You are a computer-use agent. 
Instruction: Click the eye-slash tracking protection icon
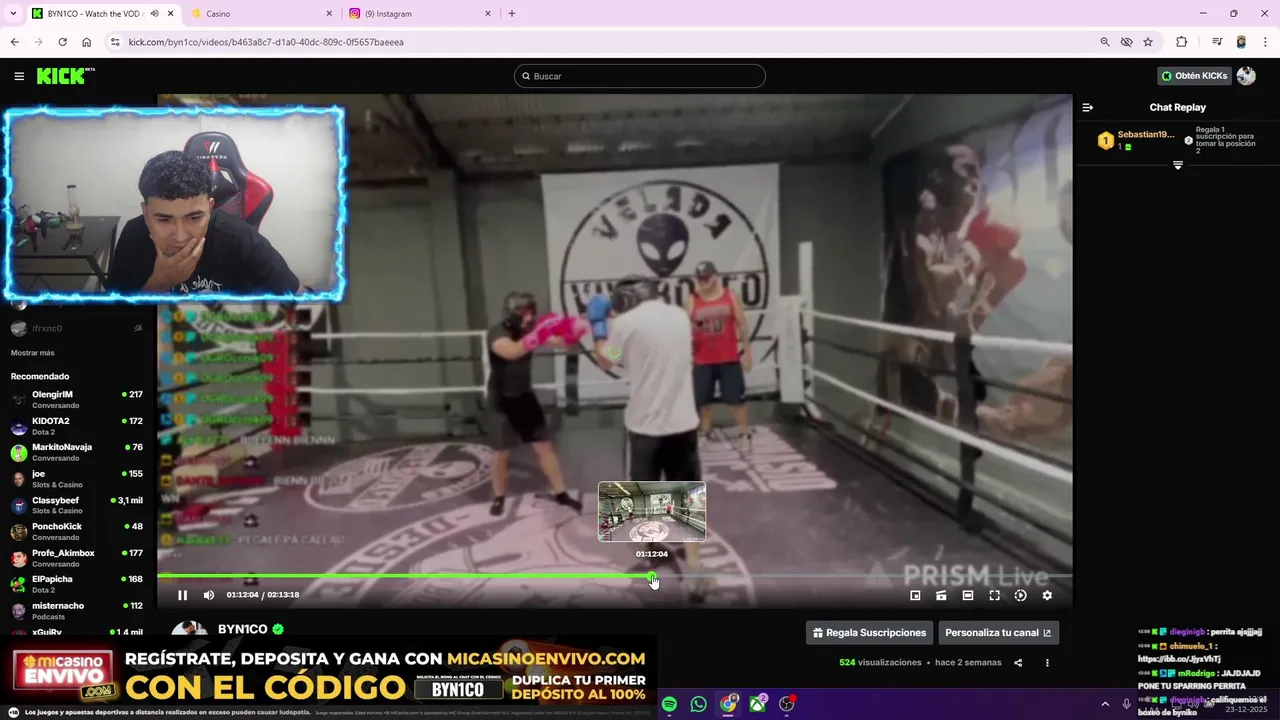coord(1127,42)
